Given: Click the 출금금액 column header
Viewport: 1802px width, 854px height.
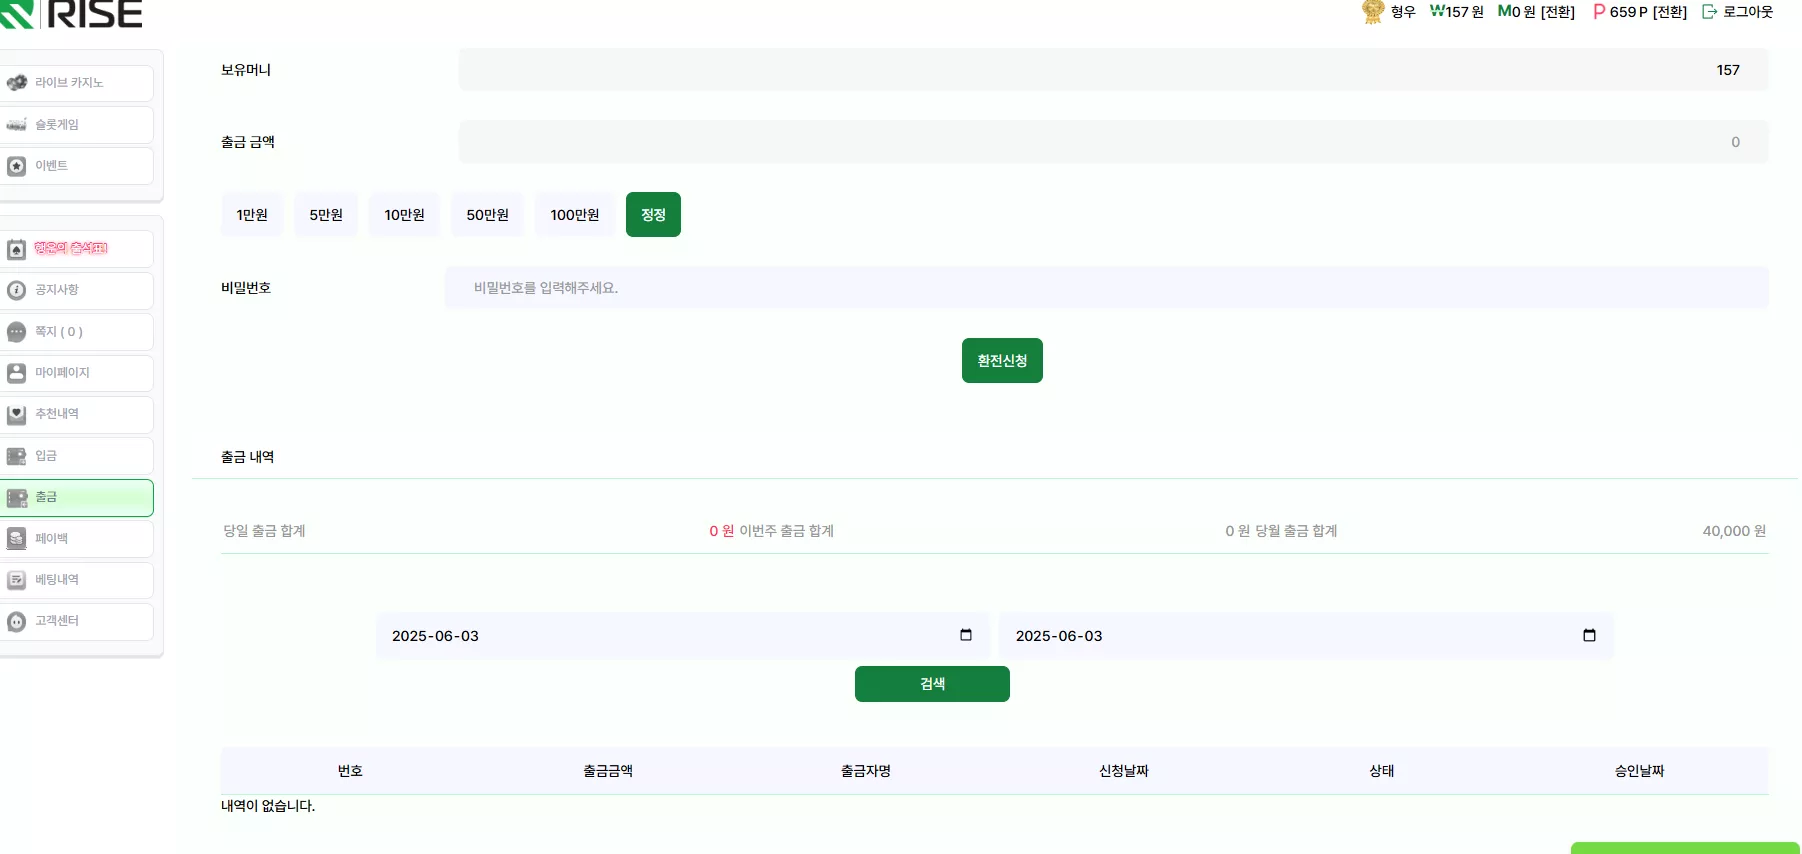Looking at the screenshot, I should (x=608, y=771).
